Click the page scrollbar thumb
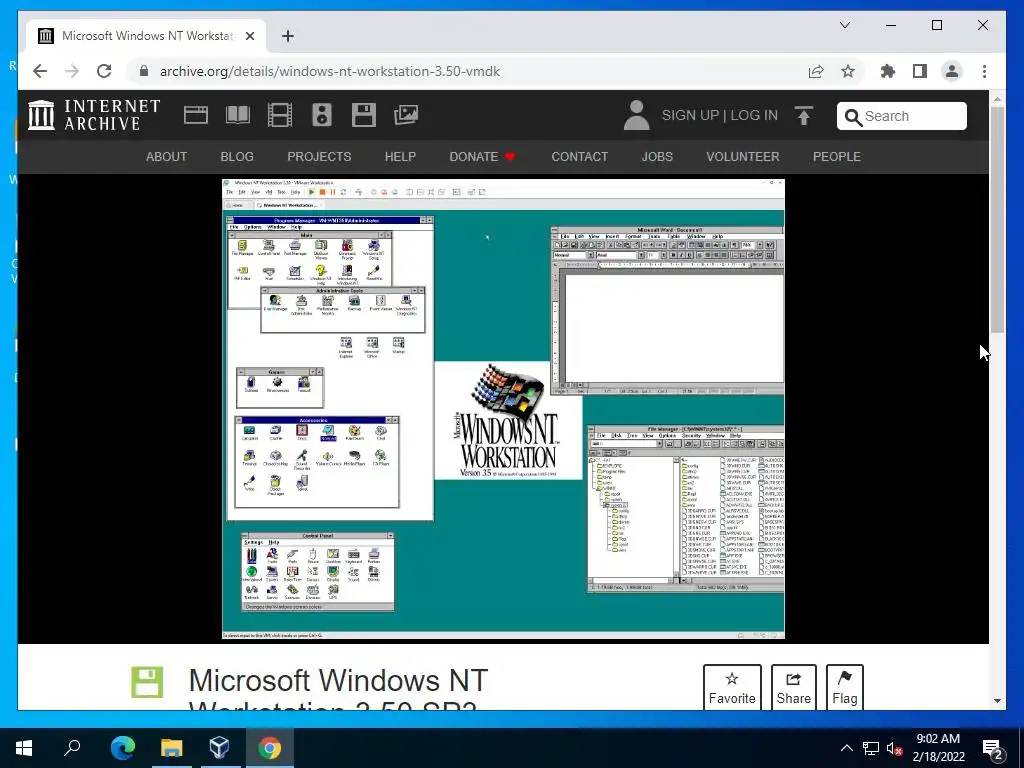Screen dimensions: 1024x768 click(x=997, y=219)
